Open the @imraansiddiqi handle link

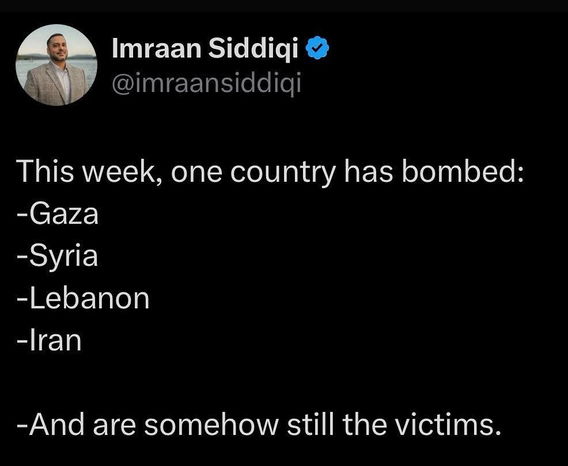tap(206, 84)
